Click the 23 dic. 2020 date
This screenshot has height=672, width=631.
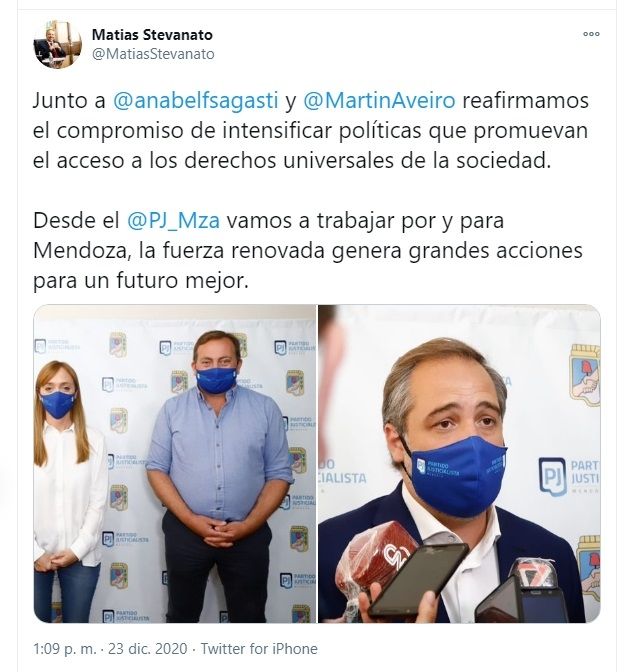pyautogui.click(x=147, y=648)
